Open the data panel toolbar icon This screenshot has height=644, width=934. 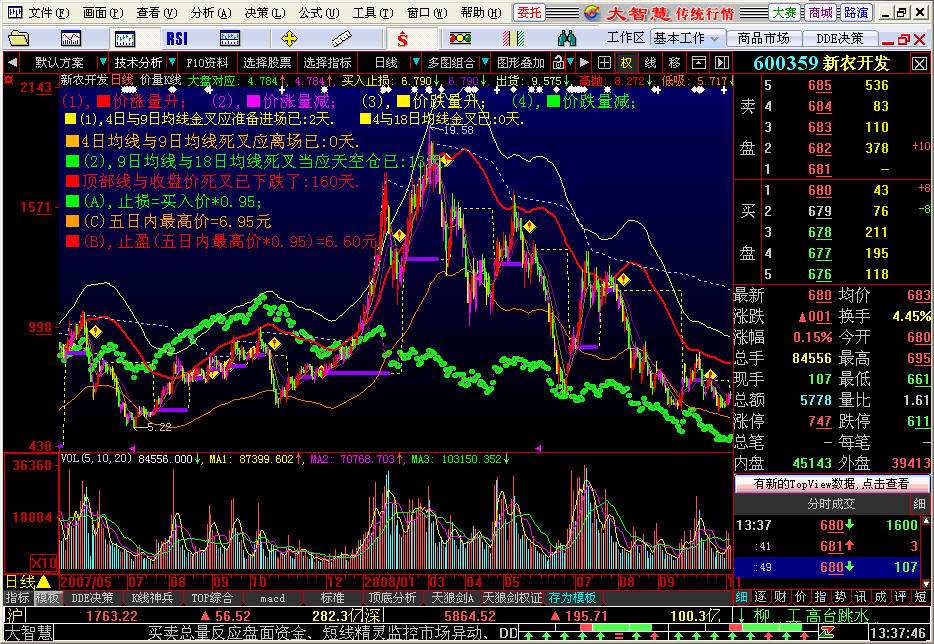coord(229,39)
